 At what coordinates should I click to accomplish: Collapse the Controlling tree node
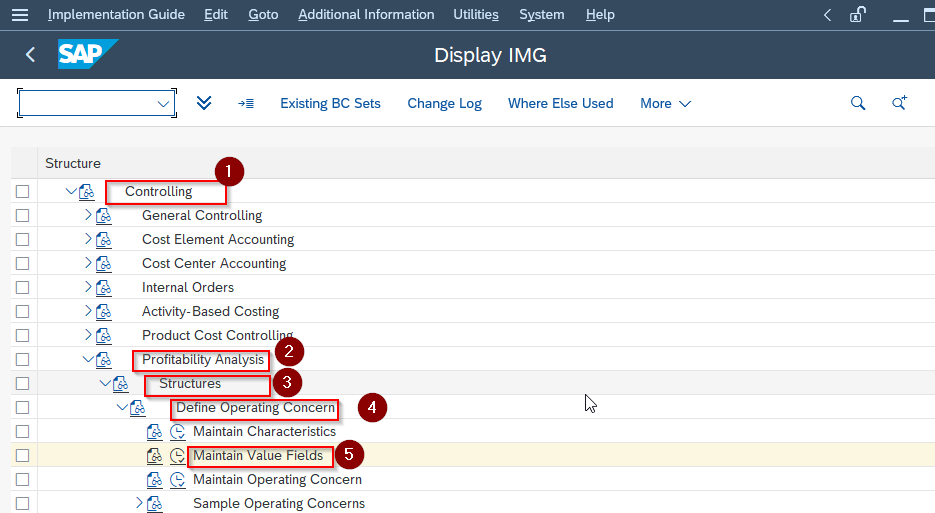click(x=71, y=191)
